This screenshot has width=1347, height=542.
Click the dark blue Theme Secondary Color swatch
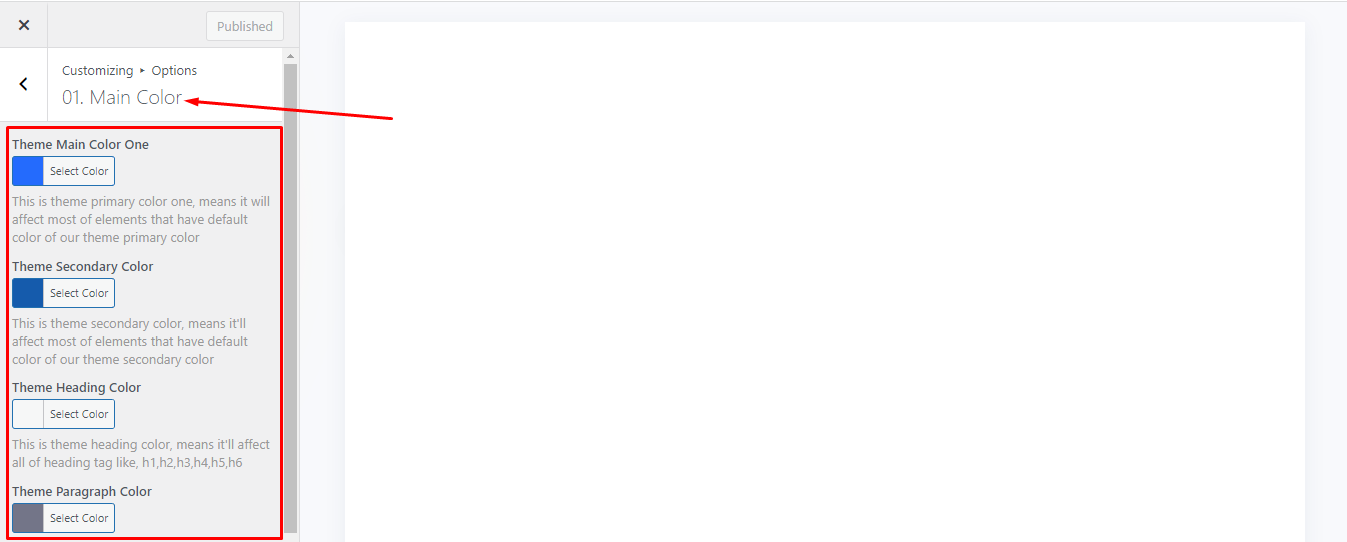pyautogui.click(x=28, y=293)
